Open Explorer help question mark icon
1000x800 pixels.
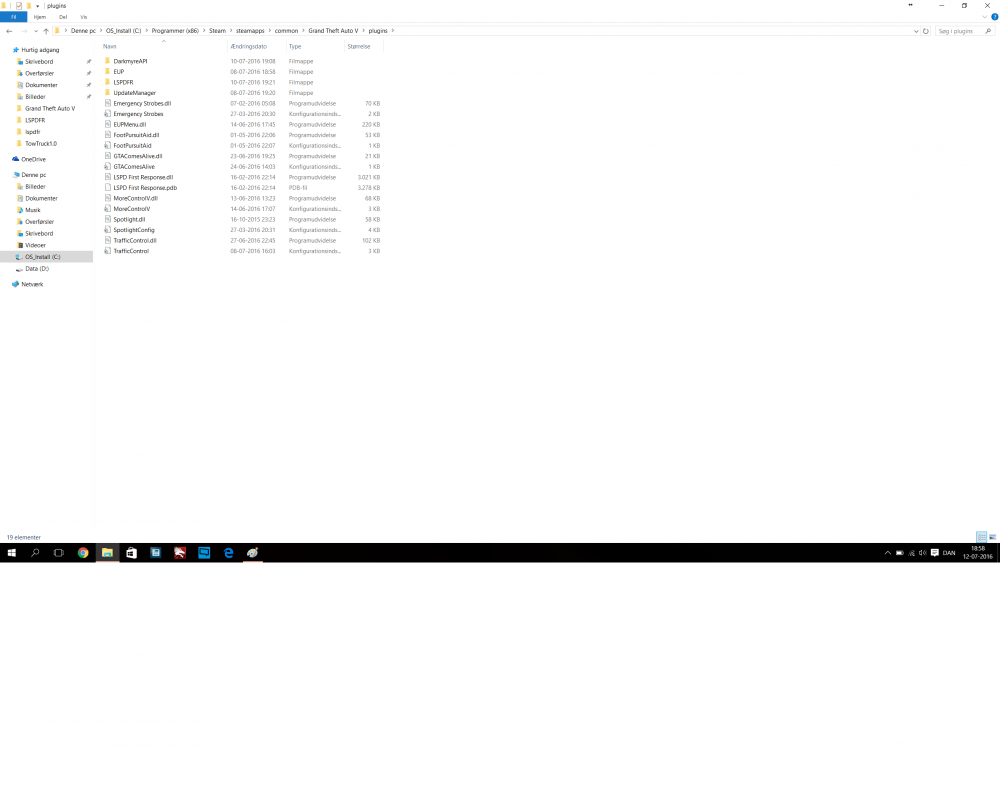point(994,17)
